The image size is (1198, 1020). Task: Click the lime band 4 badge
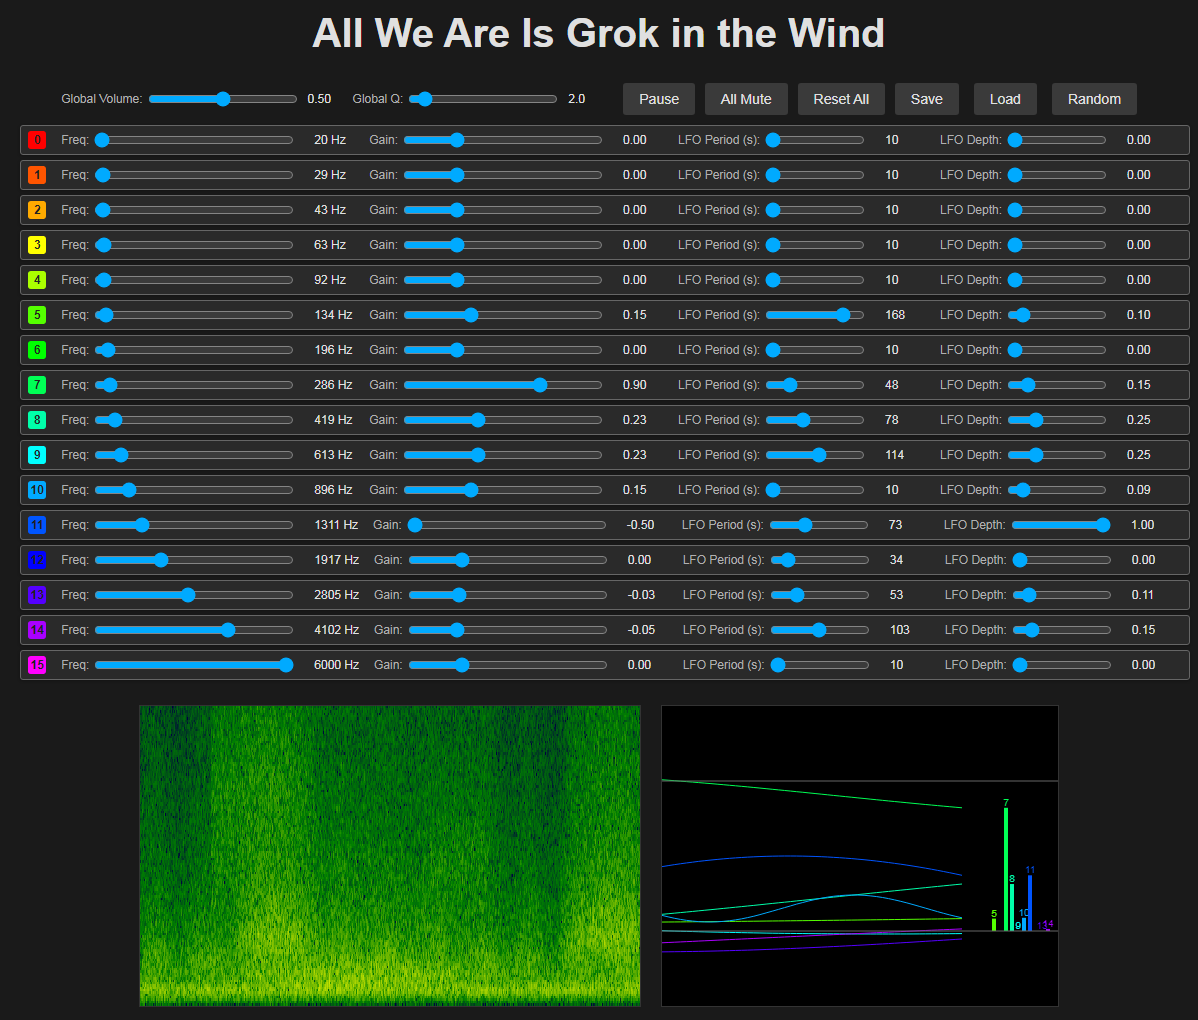tap(37, 280)
